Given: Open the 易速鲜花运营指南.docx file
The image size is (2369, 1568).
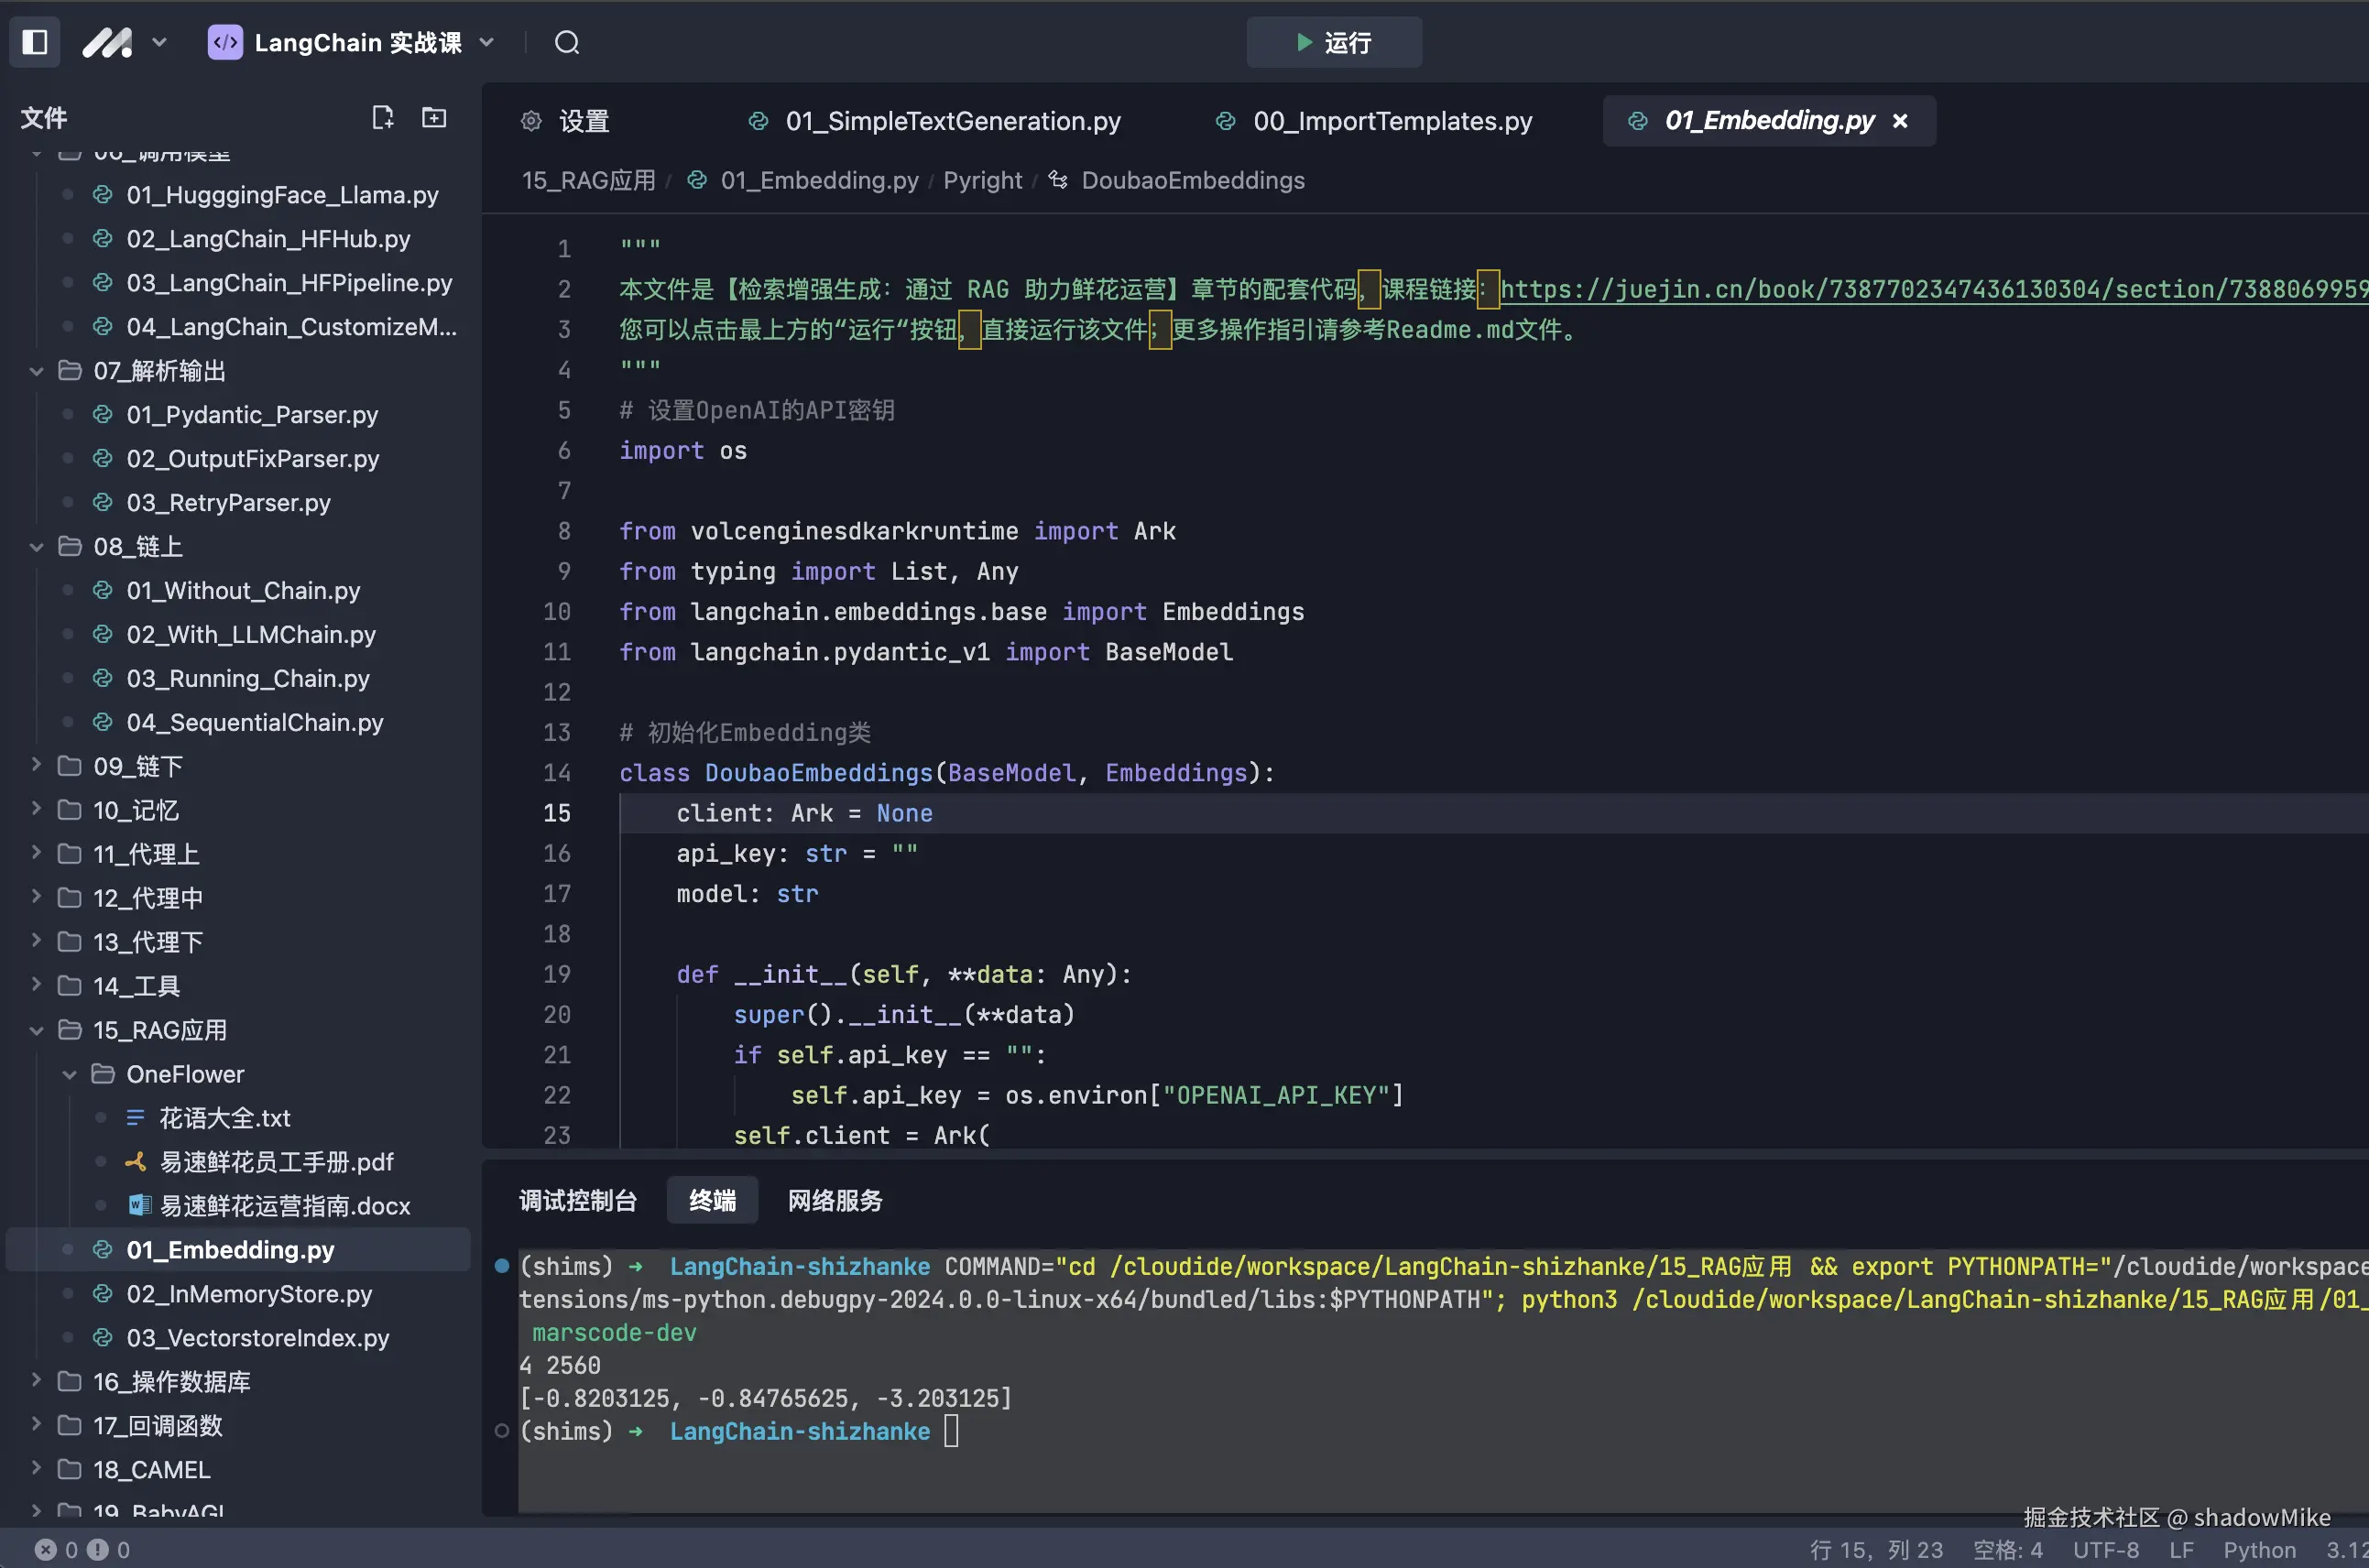Looking at the screenshot, I should 284,1206.
